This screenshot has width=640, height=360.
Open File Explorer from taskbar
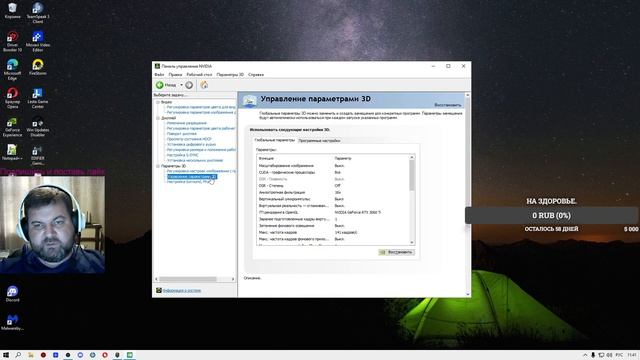31,355
